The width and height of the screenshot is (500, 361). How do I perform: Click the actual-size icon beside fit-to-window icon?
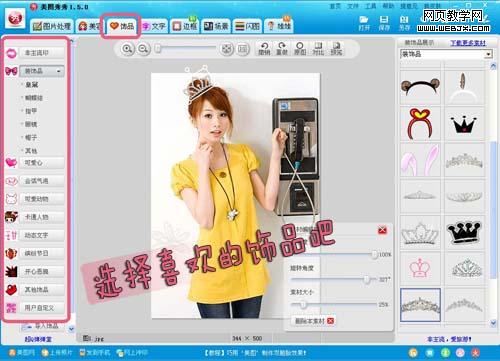(x=243, y=49)
